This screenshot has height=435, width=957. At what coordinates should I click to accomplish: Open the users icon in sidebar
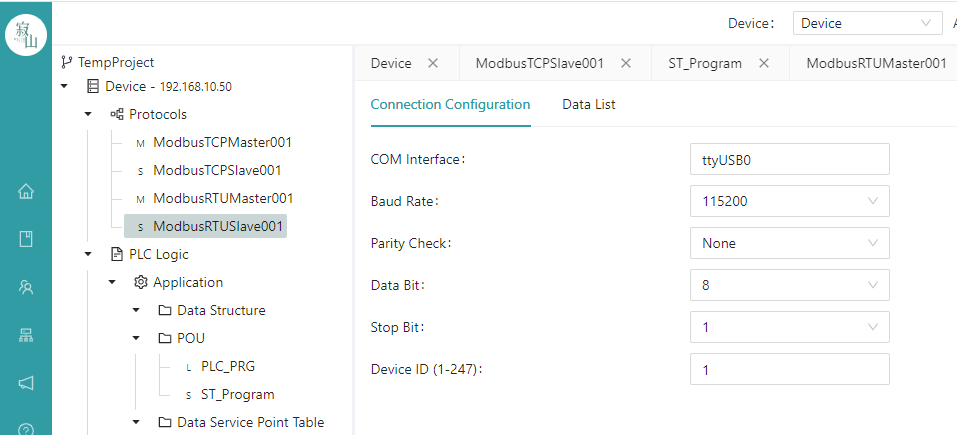(26, 287)
